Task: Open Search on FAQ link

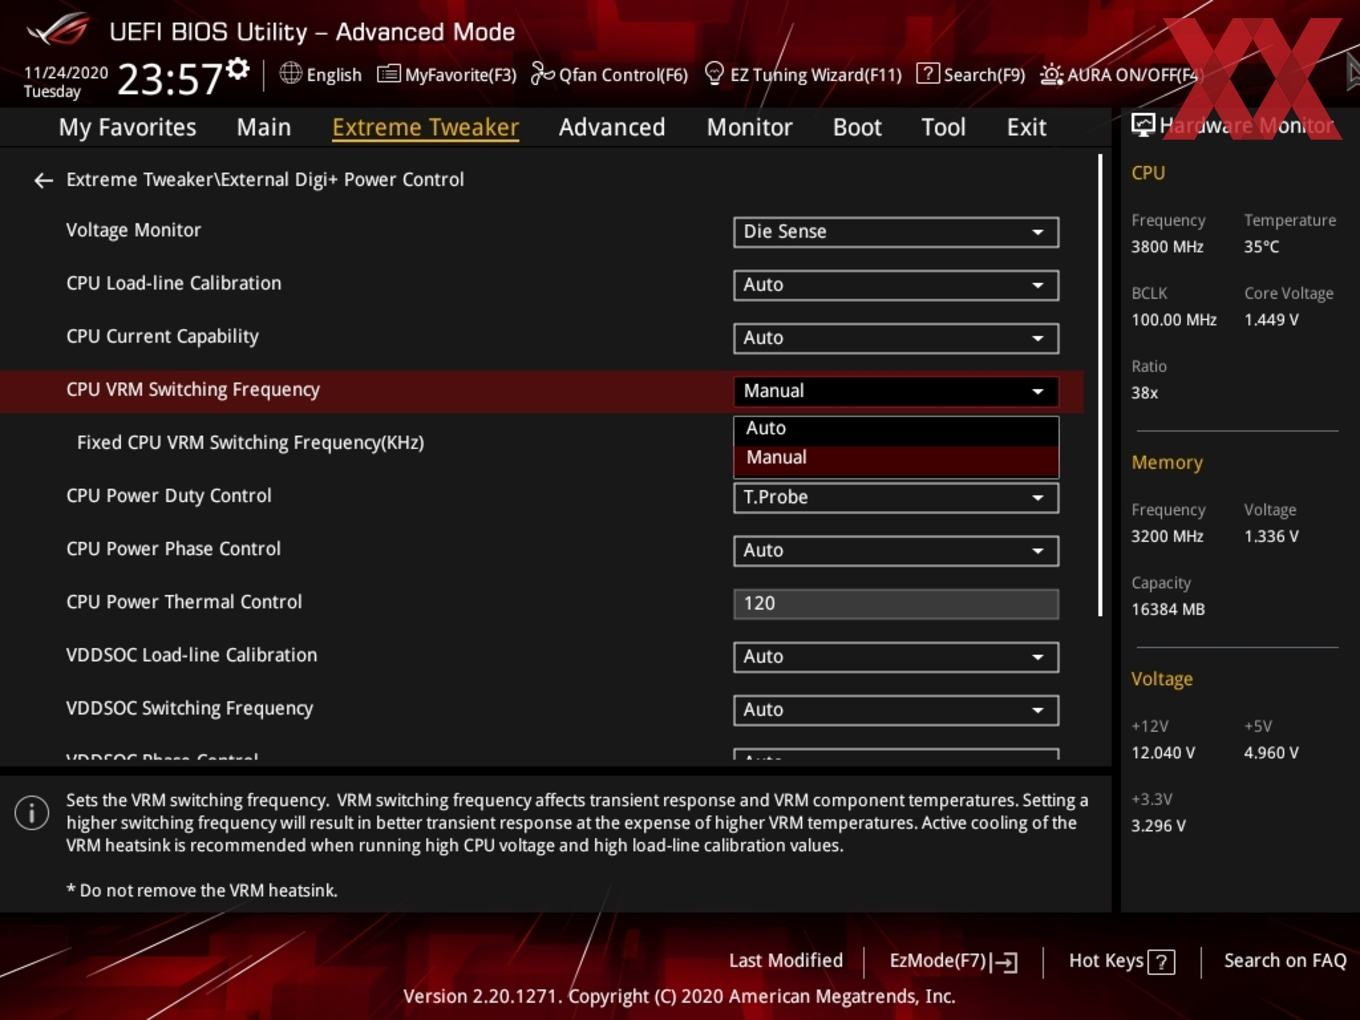Action: point(1285,961)
